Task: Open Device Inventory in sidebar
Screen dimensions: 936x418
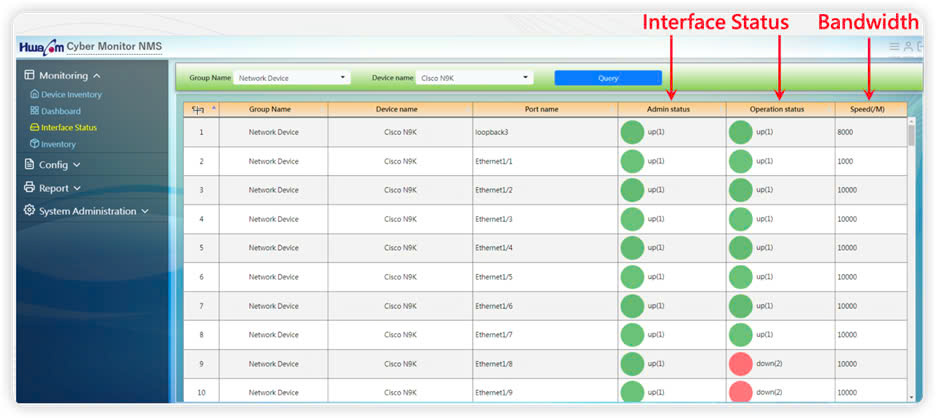Action: 71,94
